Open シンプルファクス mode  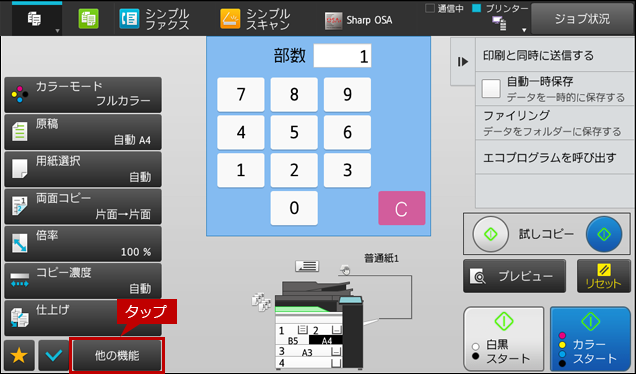[155, 19]
